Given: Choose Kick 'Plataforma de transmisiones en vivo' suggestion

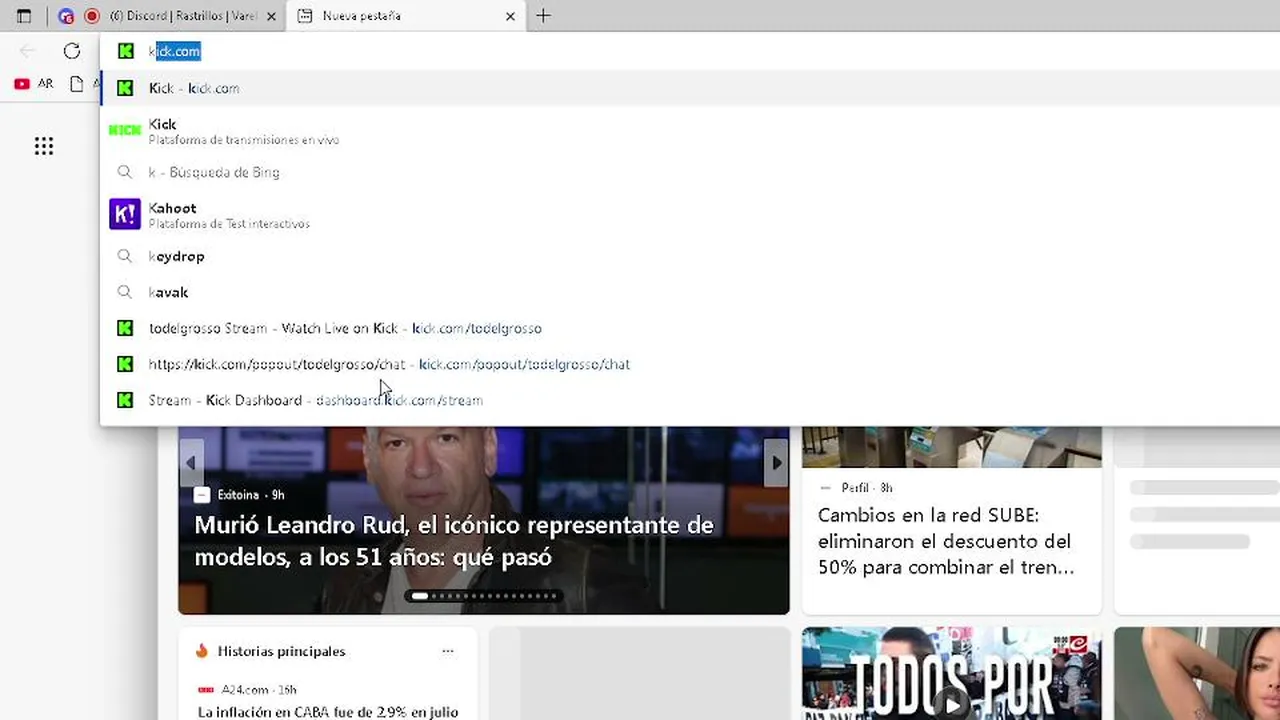Looking at the screenshot, I should [690, 131].
